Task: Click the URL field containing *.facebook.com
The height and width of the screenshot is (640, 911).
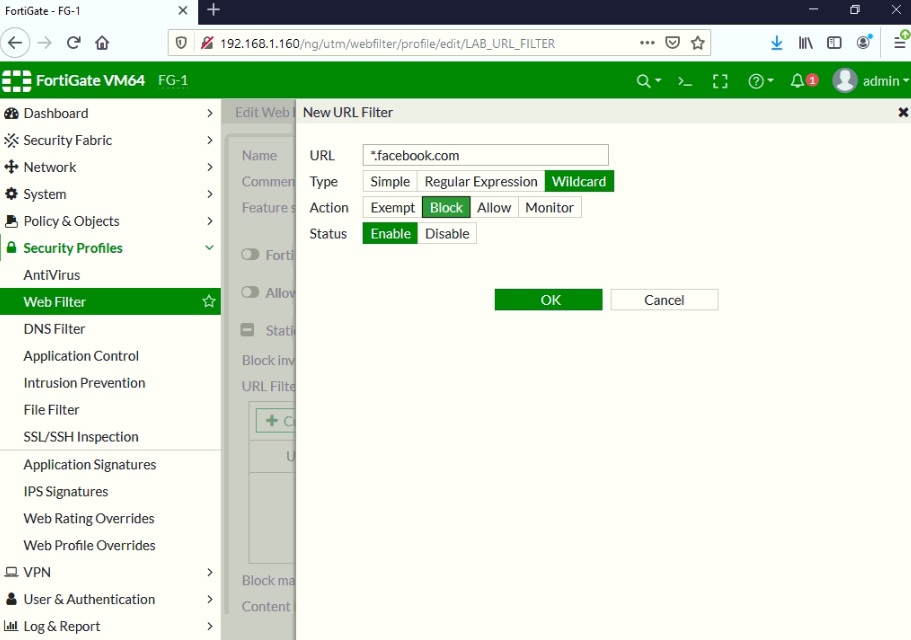Action: click(485, 155)
